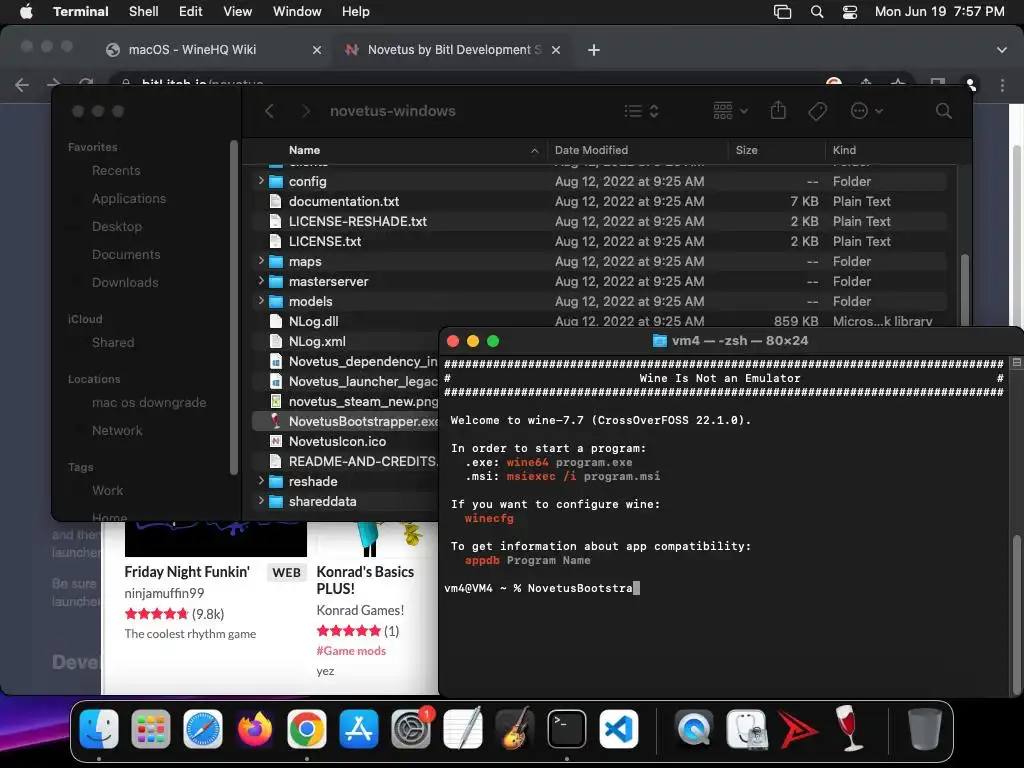Expand the maps folder

[261, 261]
